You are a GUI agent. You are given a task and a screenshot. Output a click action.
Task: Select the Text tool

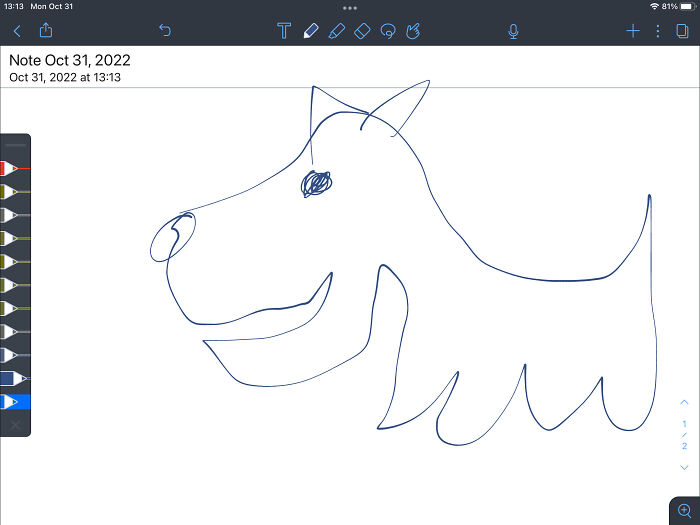click(x=284, y=31)
